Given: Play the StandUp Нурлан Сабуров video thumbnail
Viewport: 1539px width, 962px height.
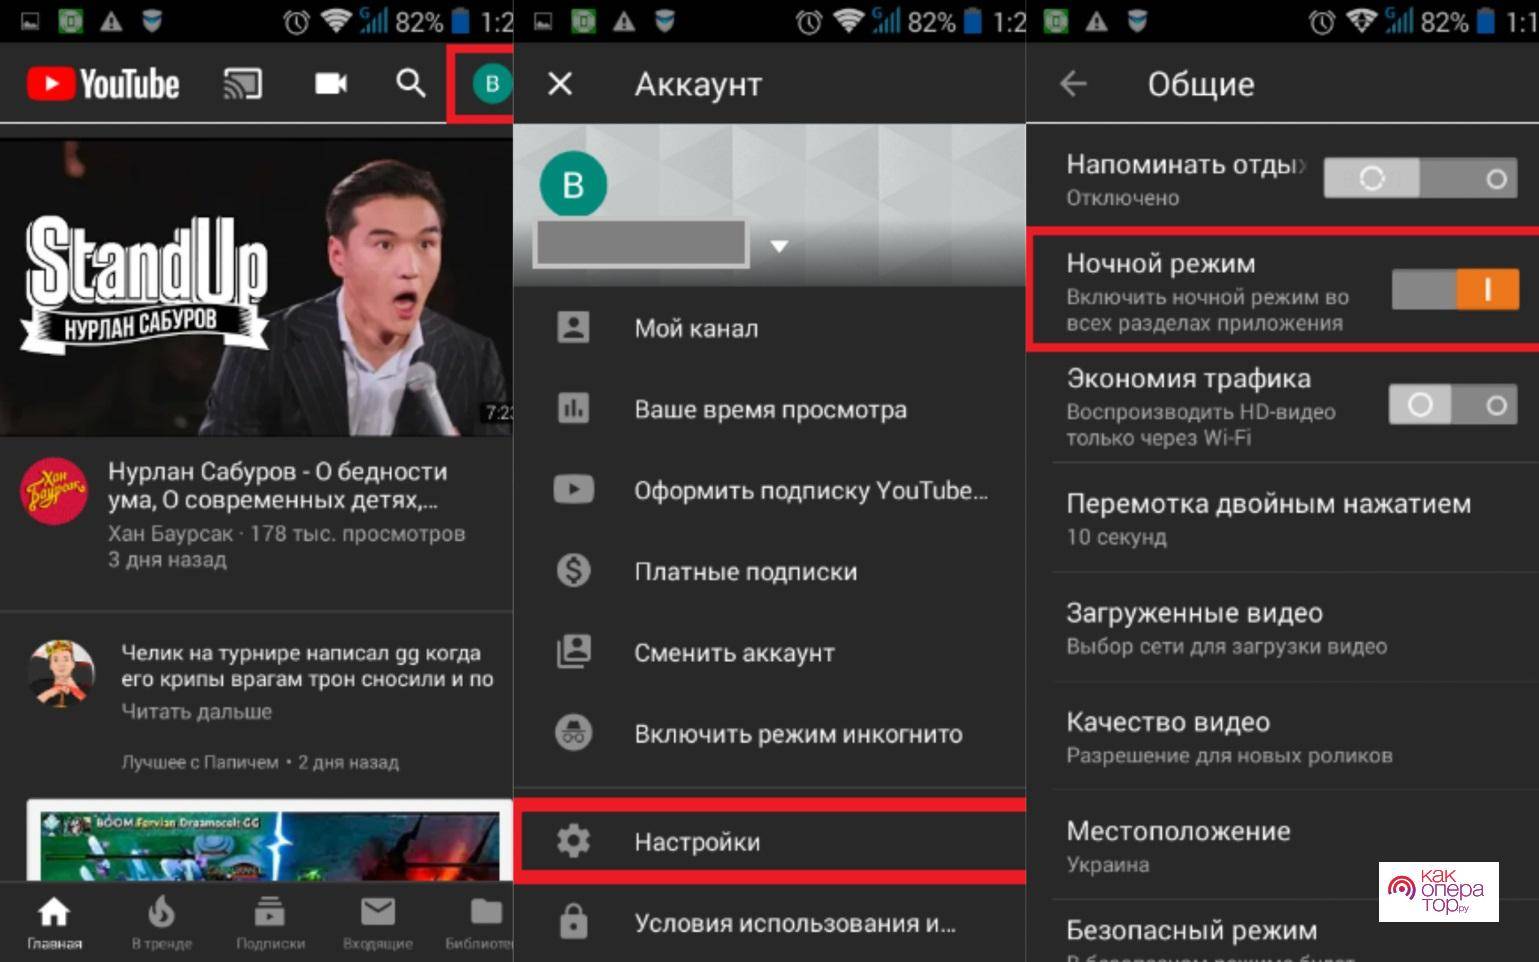Looking at the screenshot, I should tap(256, 288).
